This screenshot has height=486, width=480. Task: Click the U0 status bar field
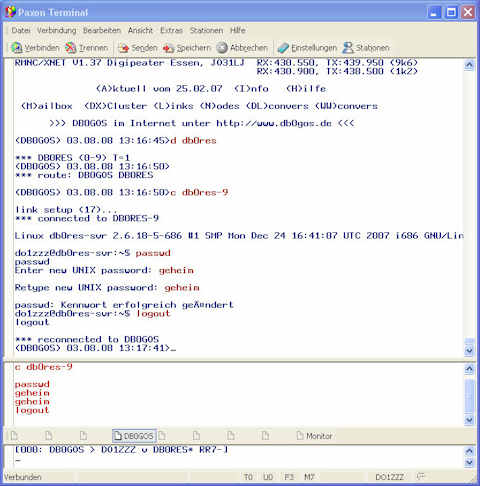pyautogui.click(x=268, y=477)
